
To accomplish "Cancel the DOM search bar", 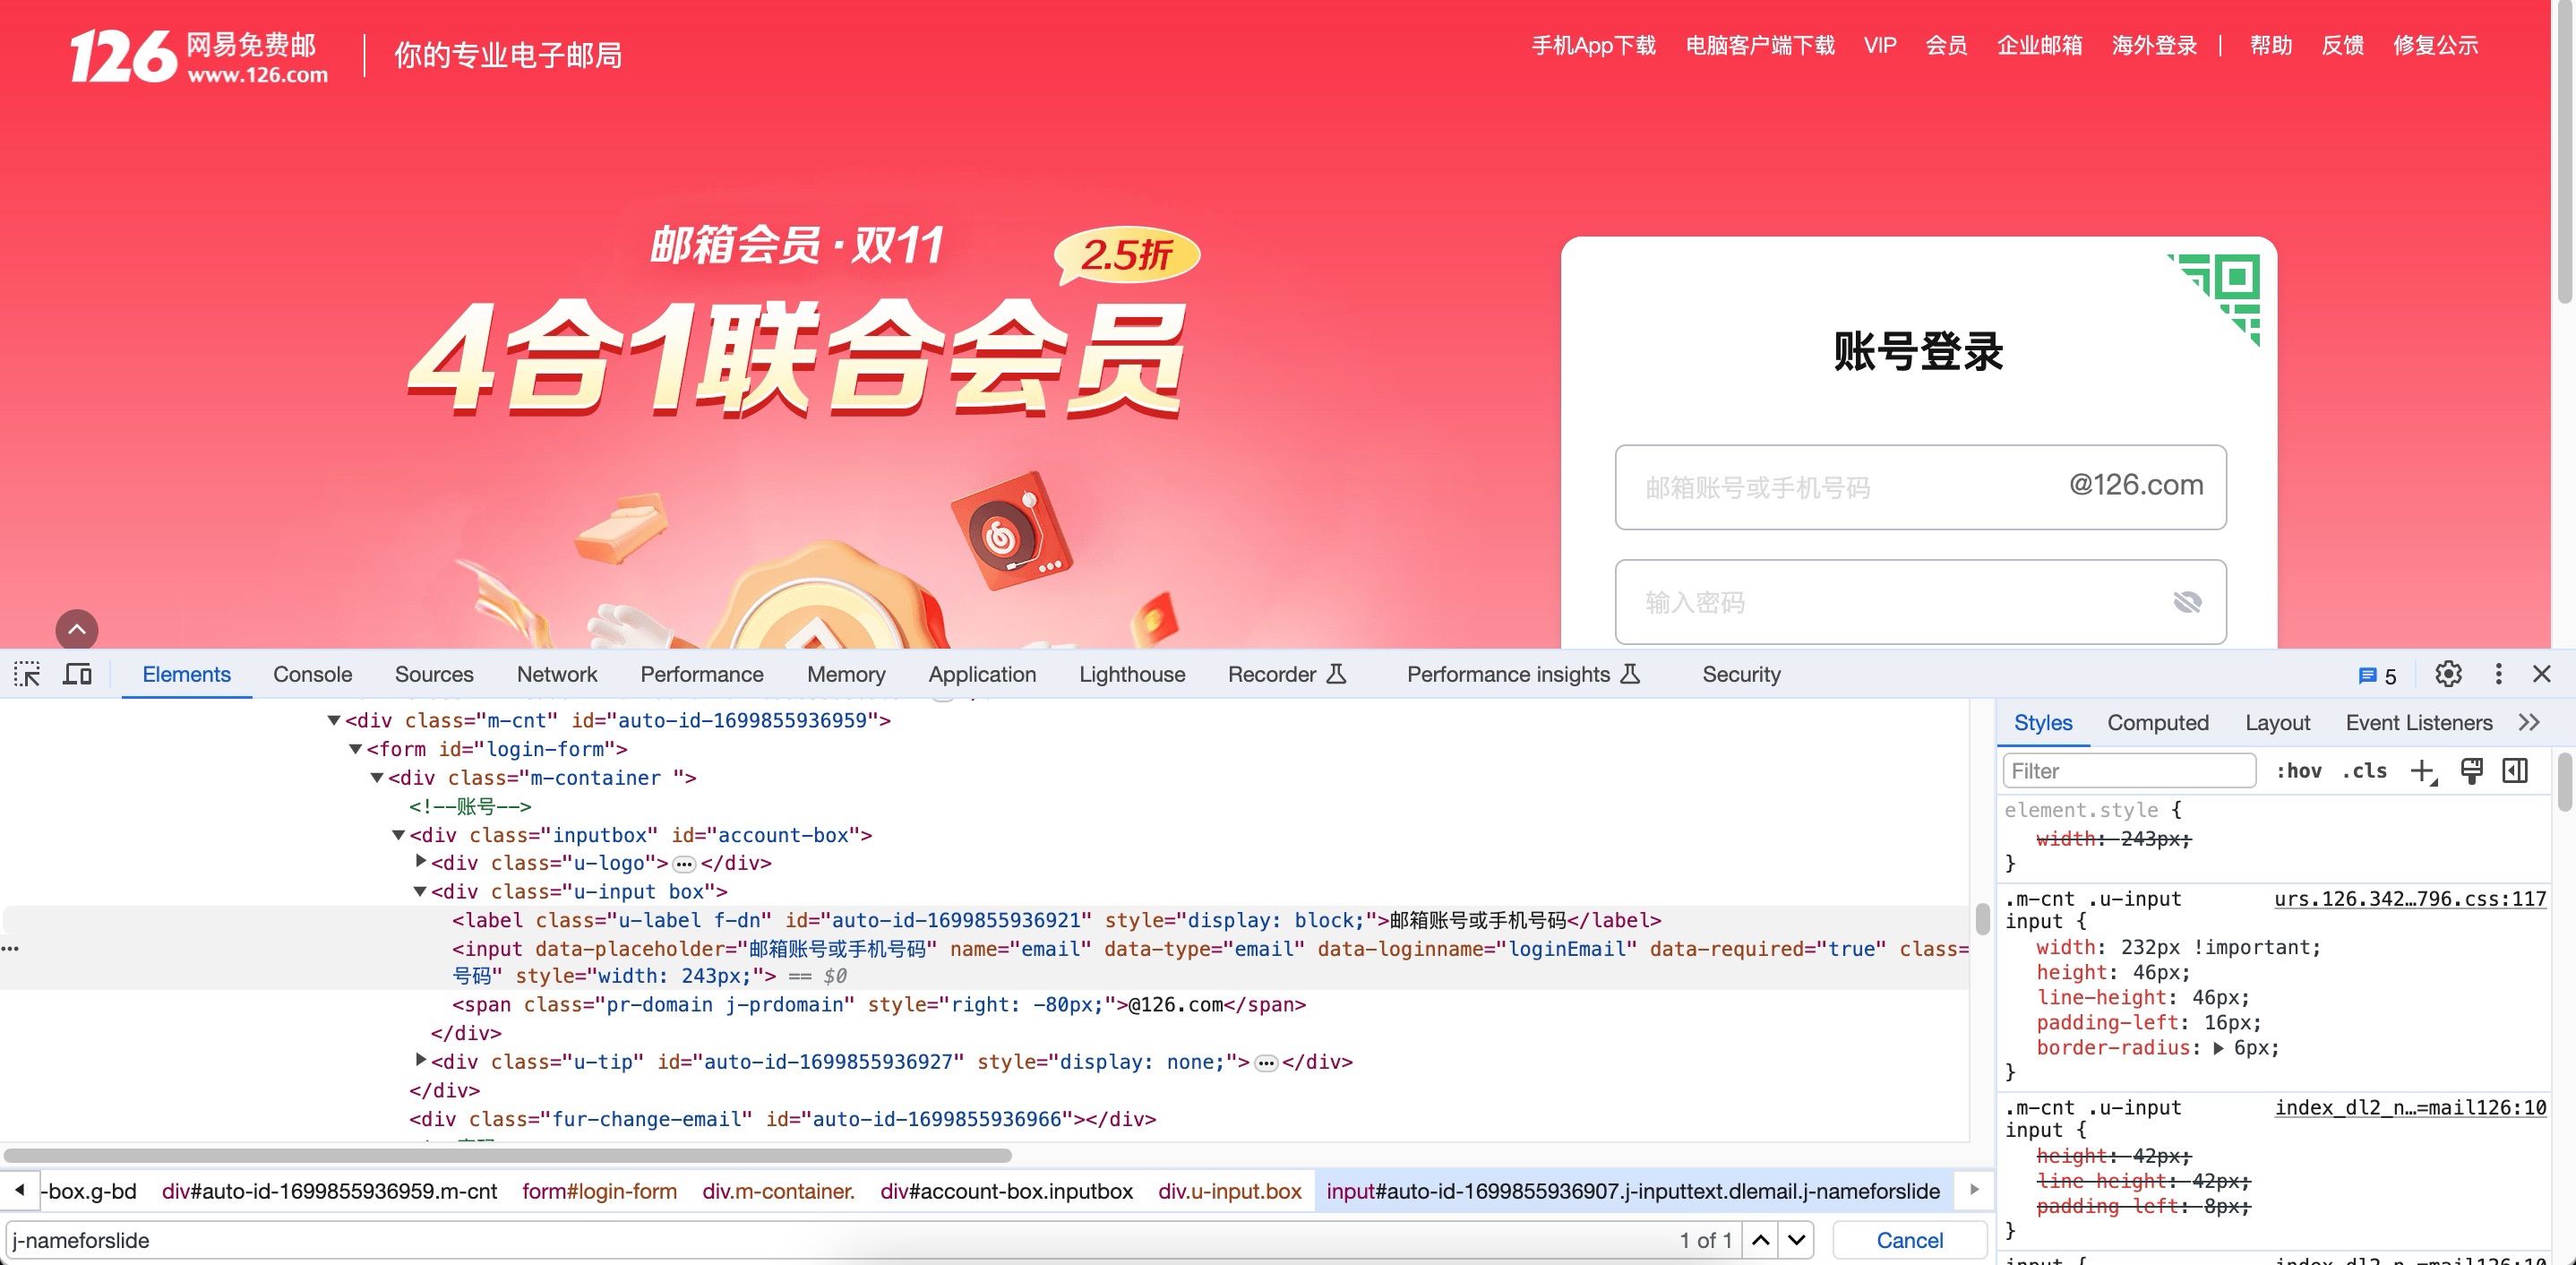I will point(1908,1240).
